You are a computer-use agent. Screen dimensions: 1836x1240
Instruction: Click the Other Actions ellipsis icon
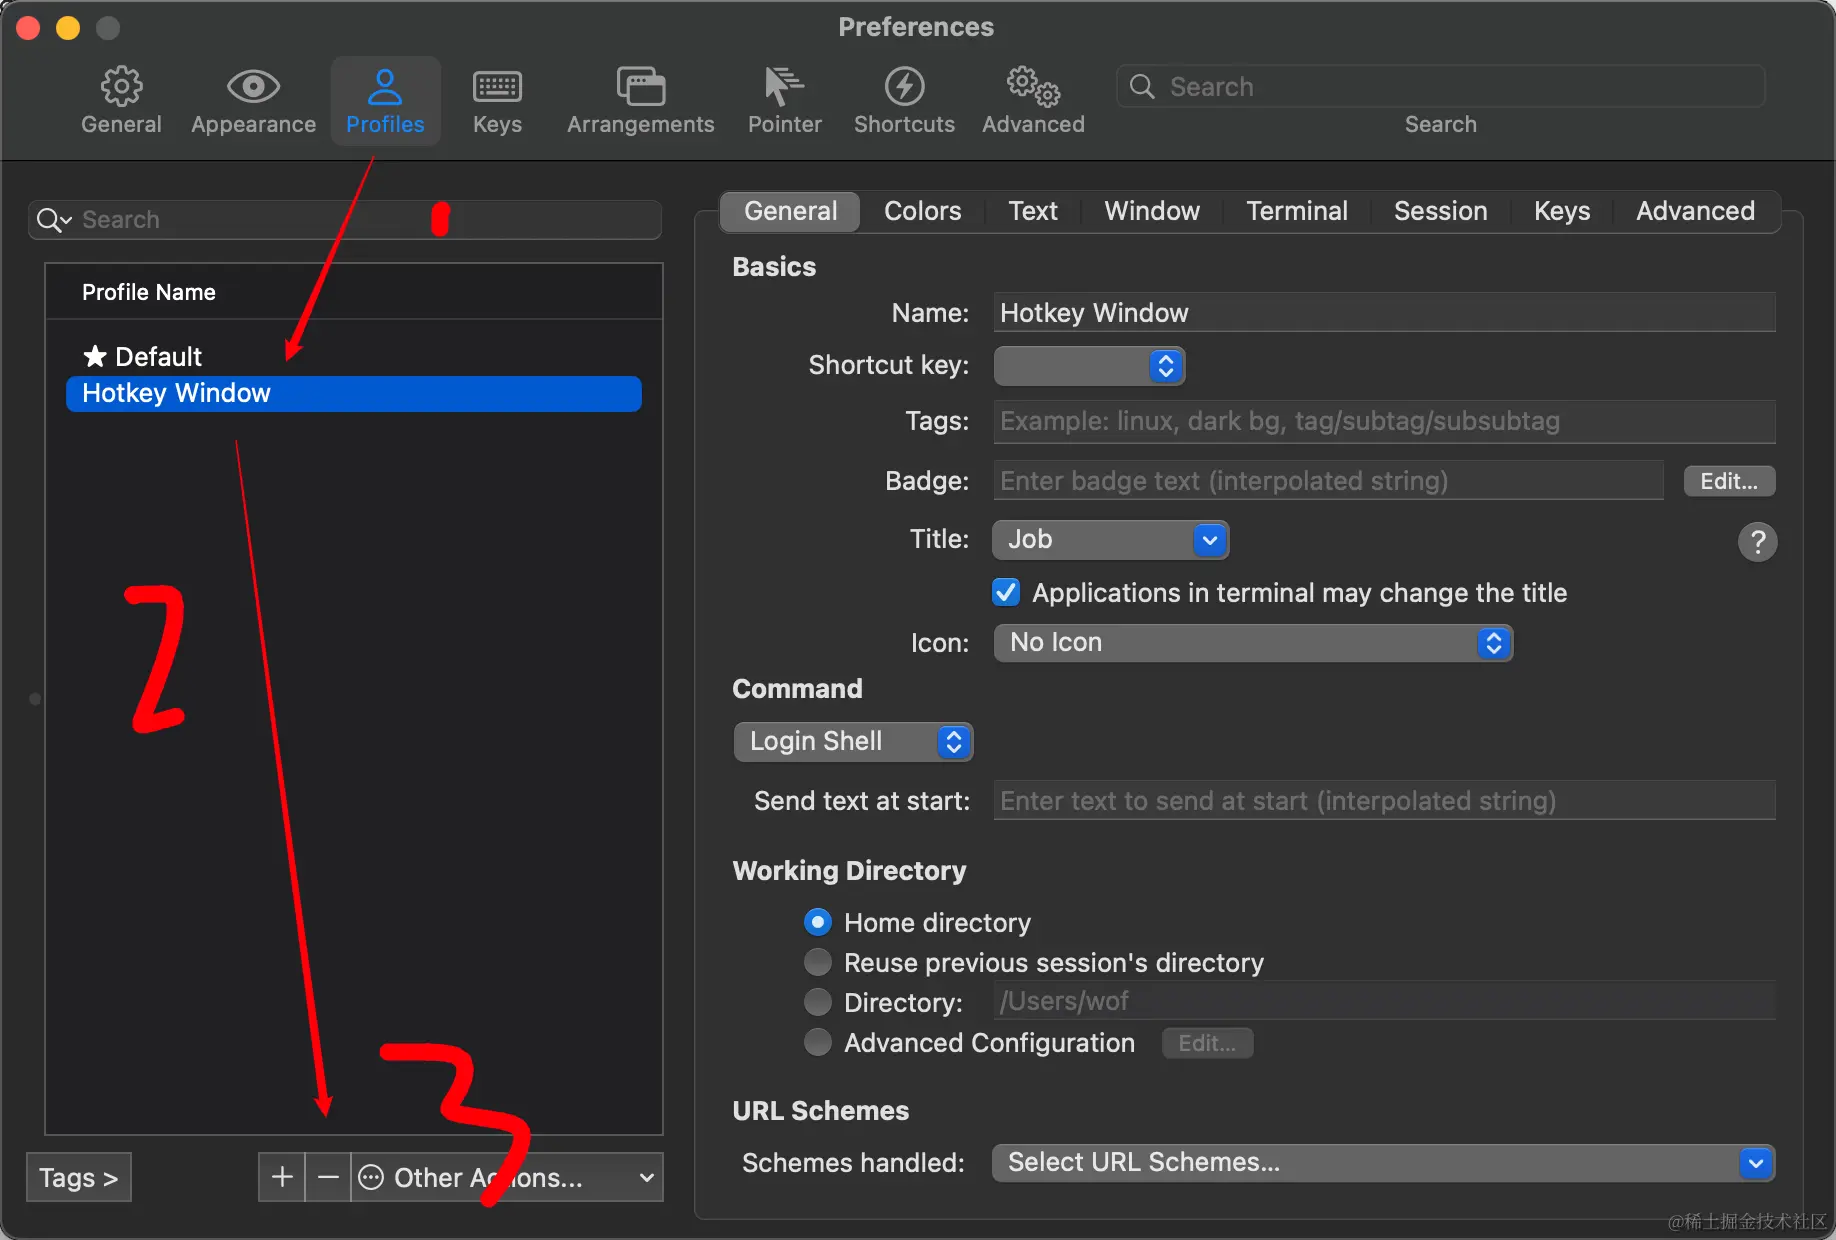pos(371,1177)
